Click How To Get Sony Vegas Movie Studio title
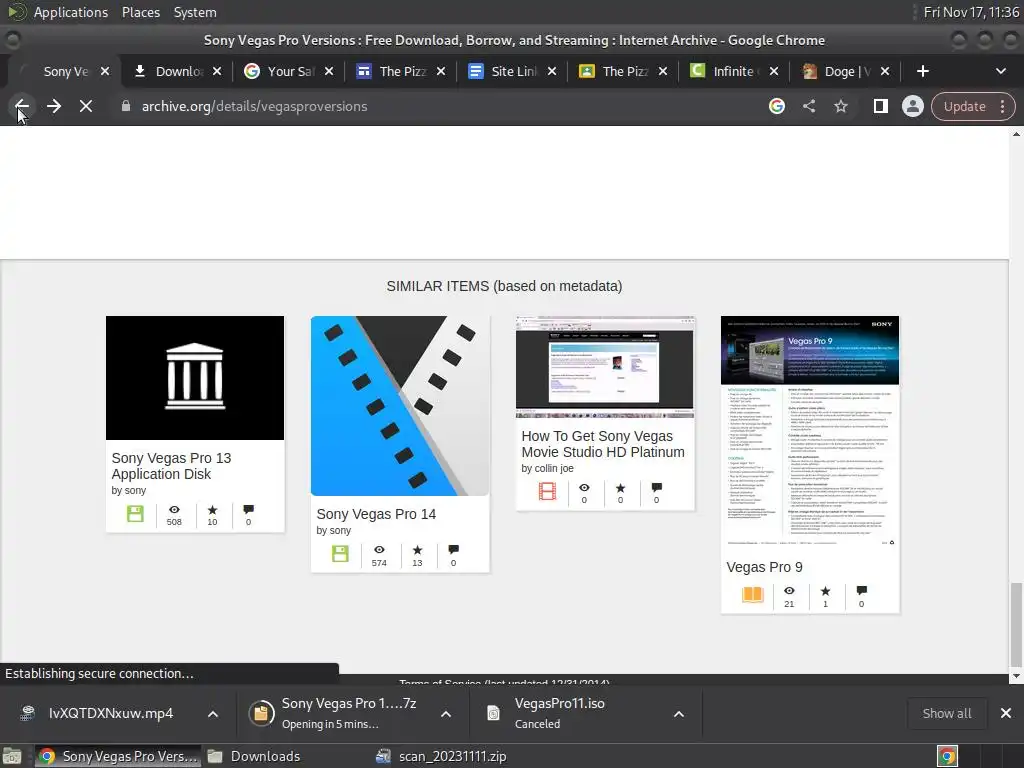 click(603, 444)
